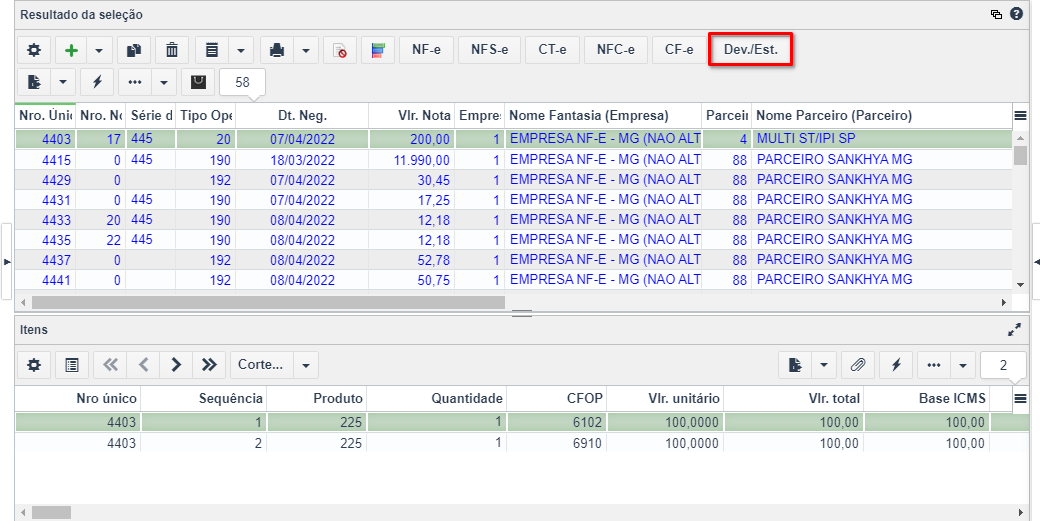The width and height of the screenshot is (1040, 521).
Task: Open the CT-e button
Action: 552,50
